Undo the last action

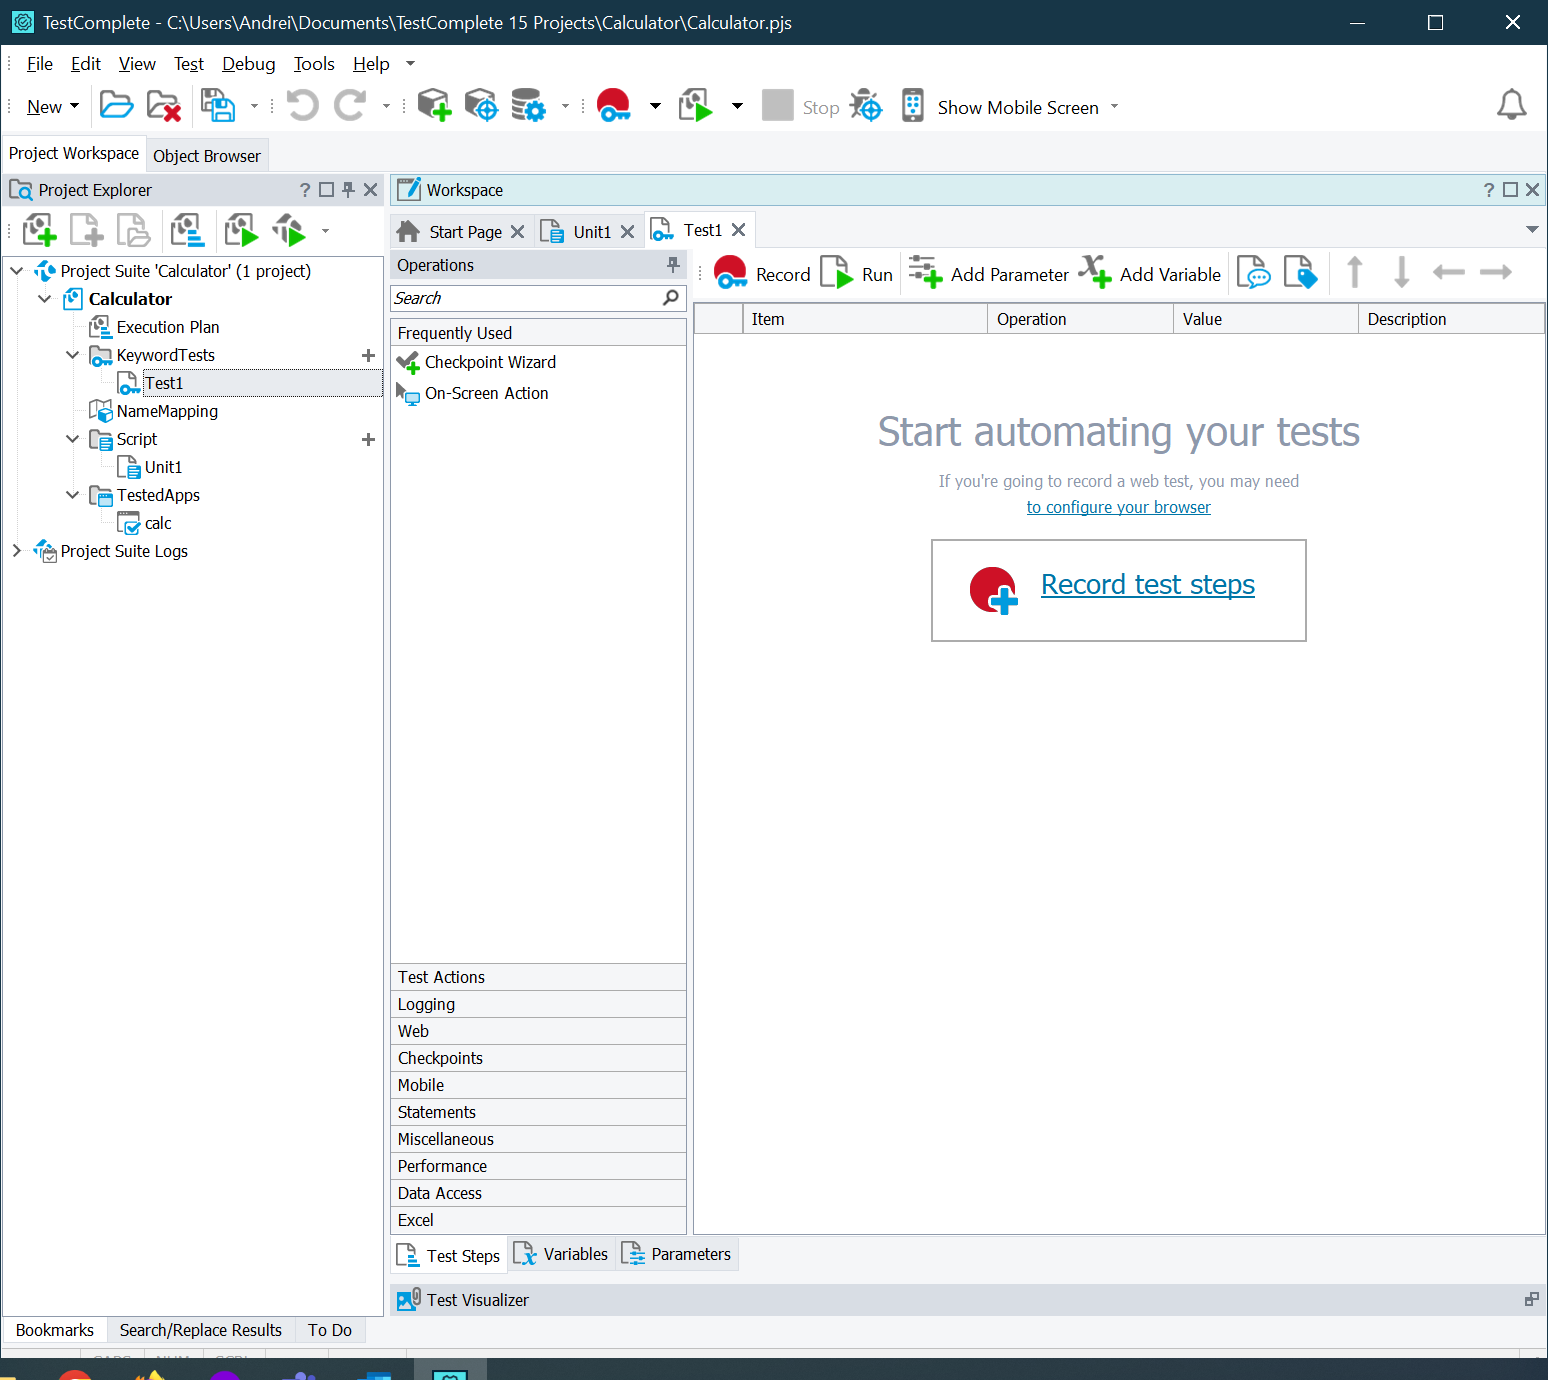tap(302, 105)
